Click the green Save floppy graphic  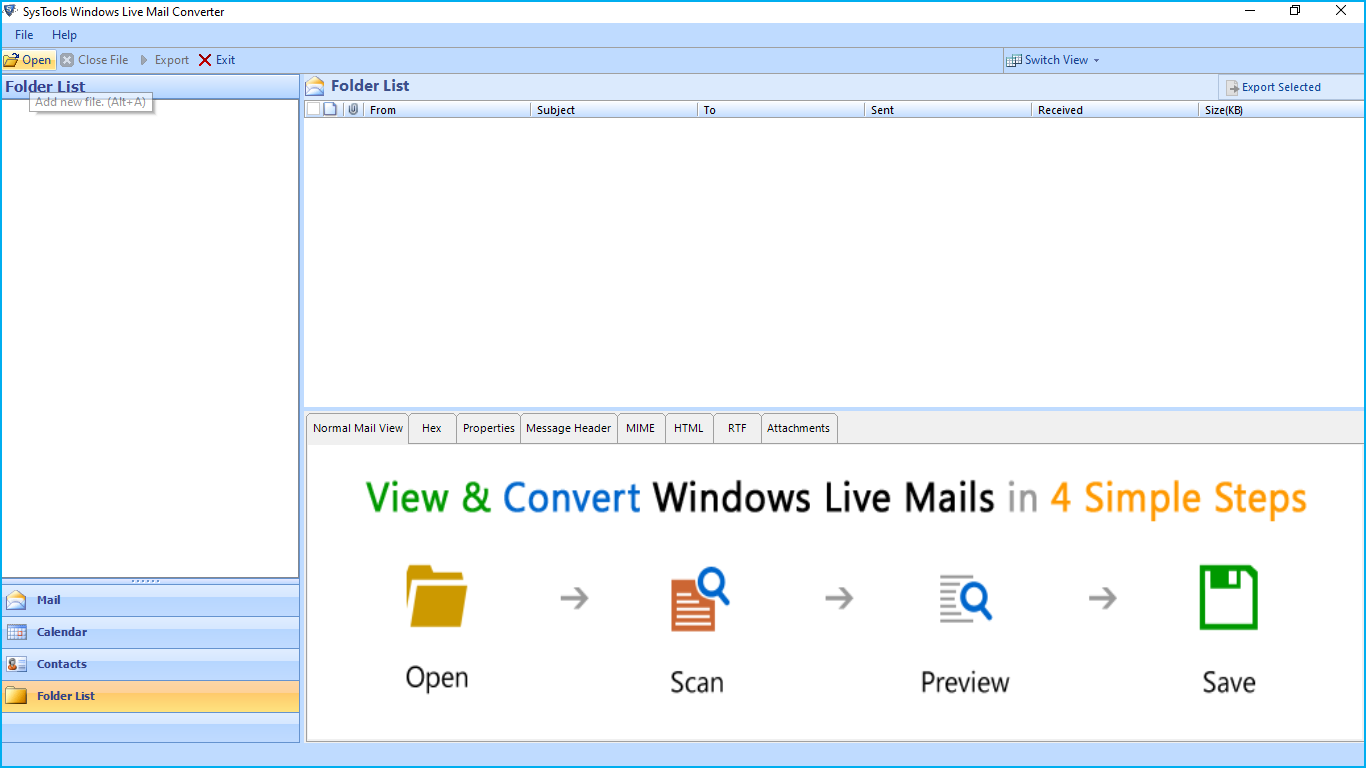tap(1229, 597)
